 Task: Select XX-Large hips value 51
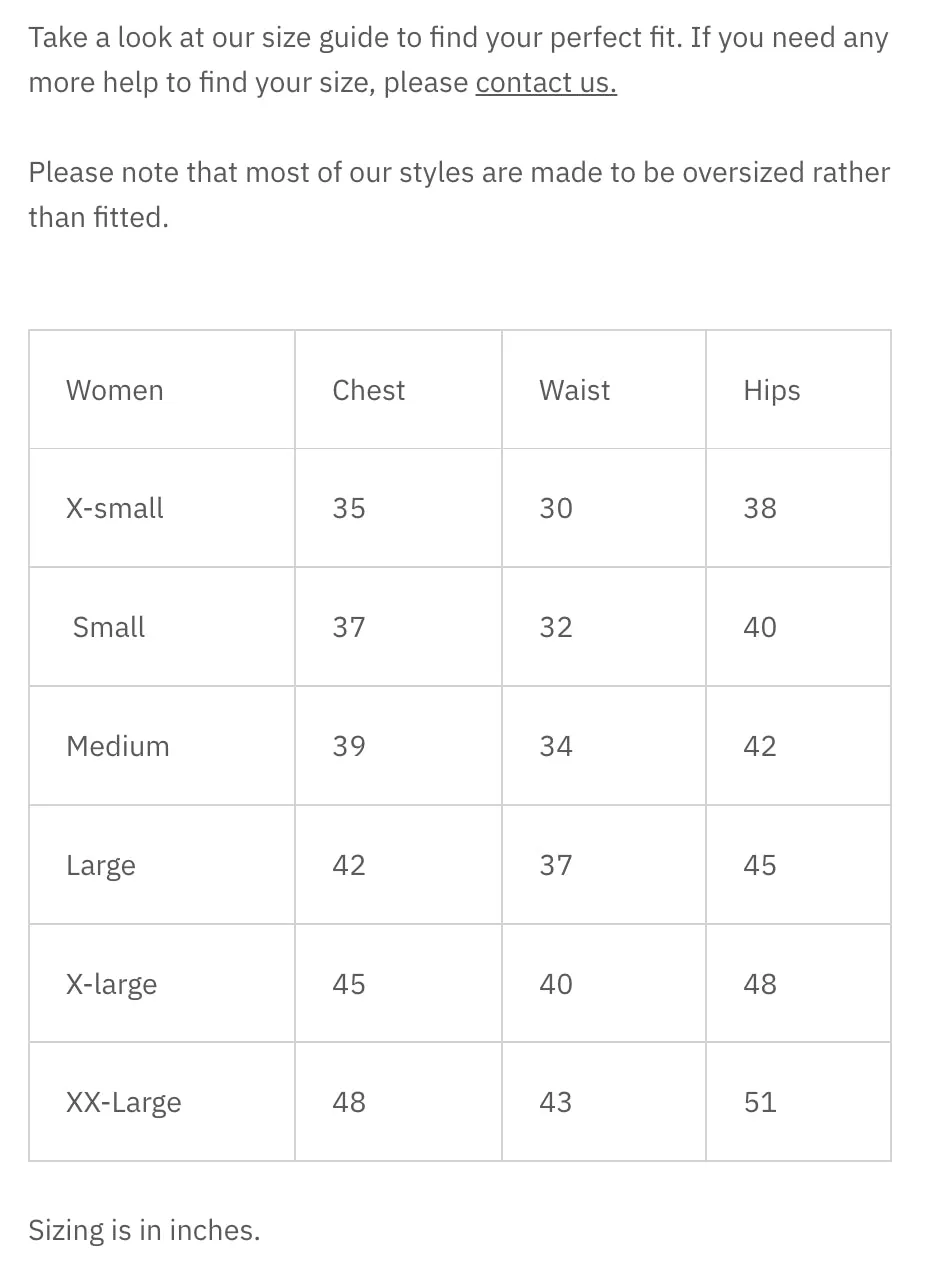tap(760, 1102)
